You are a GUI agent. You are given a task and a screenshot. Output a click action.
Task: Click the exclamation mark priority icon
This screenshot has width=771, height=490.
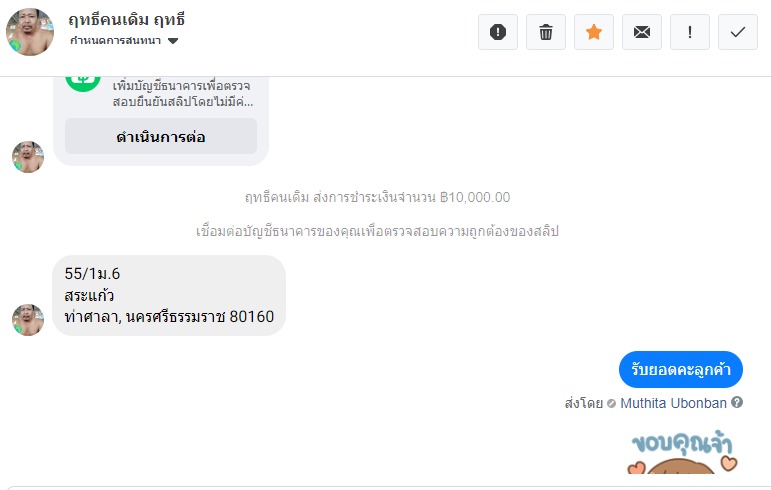690,32
